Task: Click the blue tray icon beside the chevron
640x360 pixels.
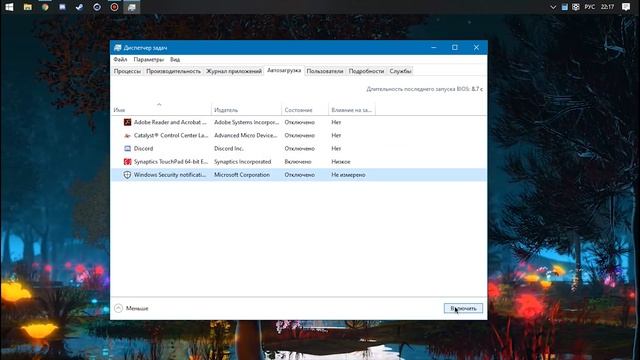Action: point(564,7)
